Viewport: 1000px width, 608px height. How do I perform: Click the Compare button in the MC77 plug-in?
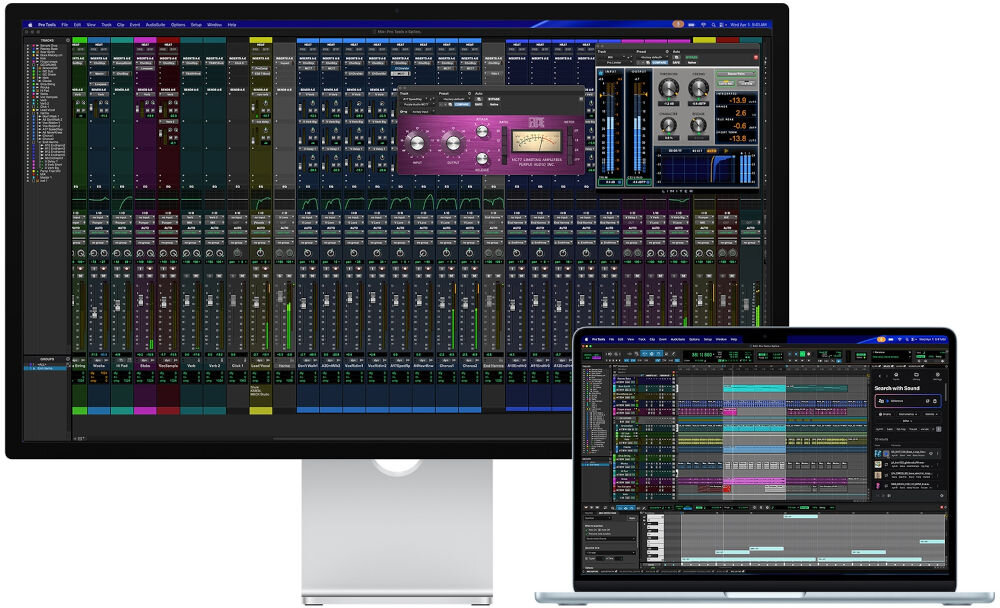[x=461, y=103]
